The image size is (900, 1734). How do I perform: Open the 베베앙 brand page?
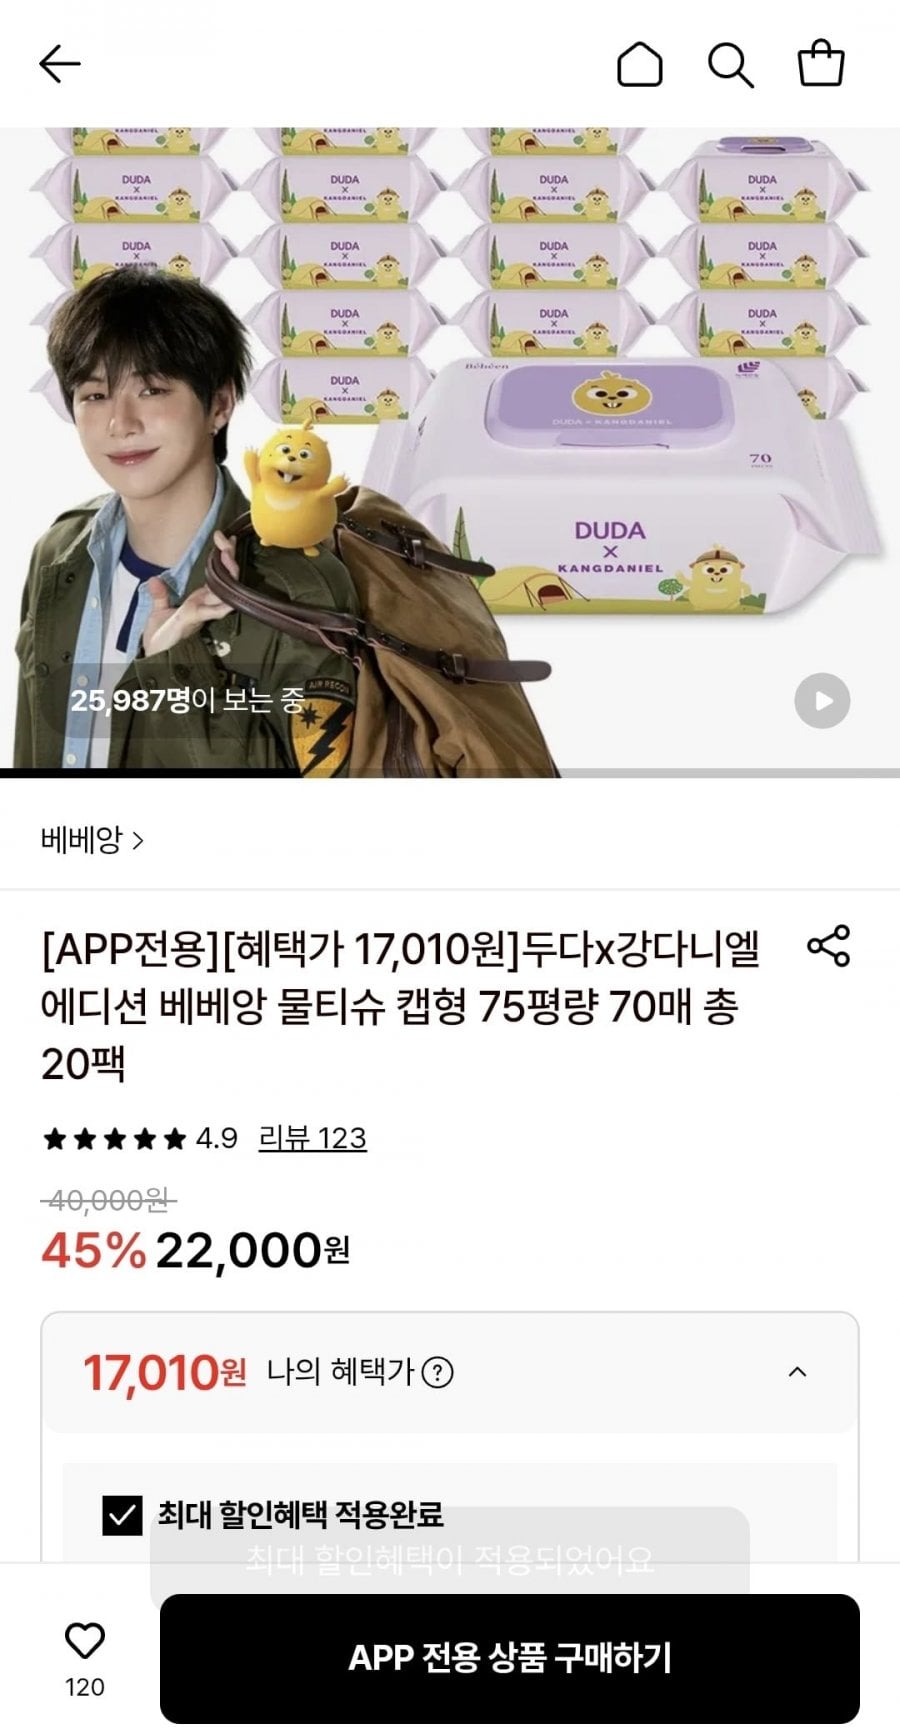(x=92, y=840)
